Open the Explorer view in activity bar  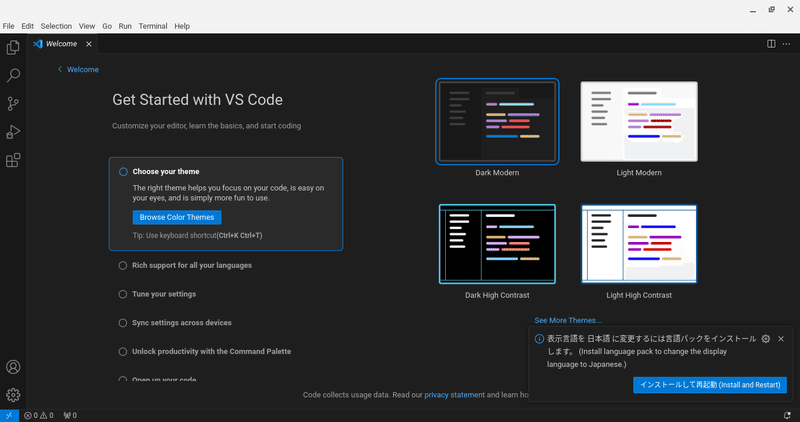tap(13, 47)
